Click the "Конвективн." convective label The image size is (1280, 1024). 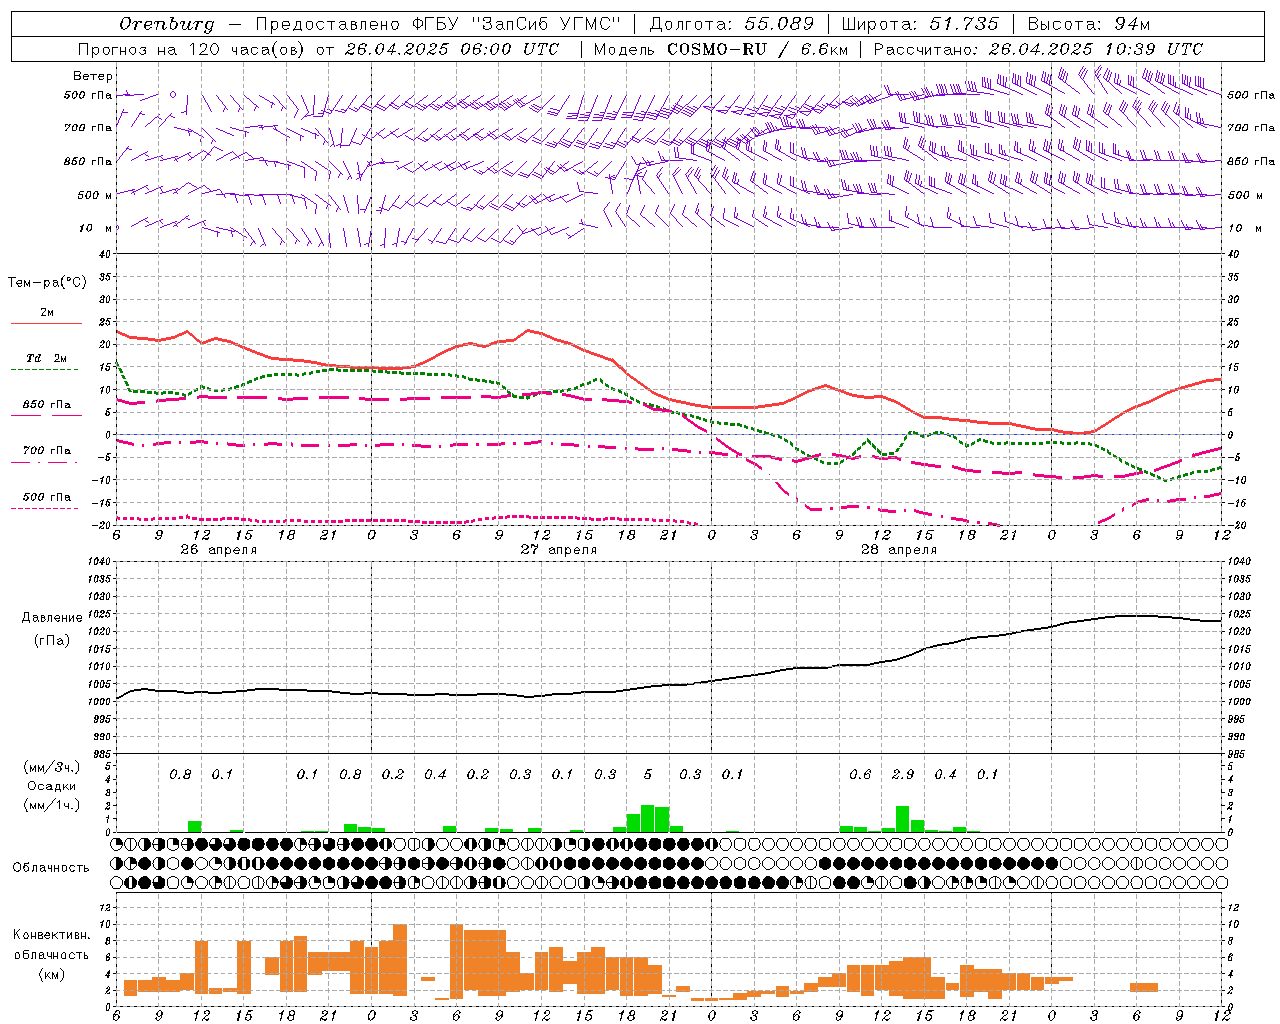(x=51, y=935)
